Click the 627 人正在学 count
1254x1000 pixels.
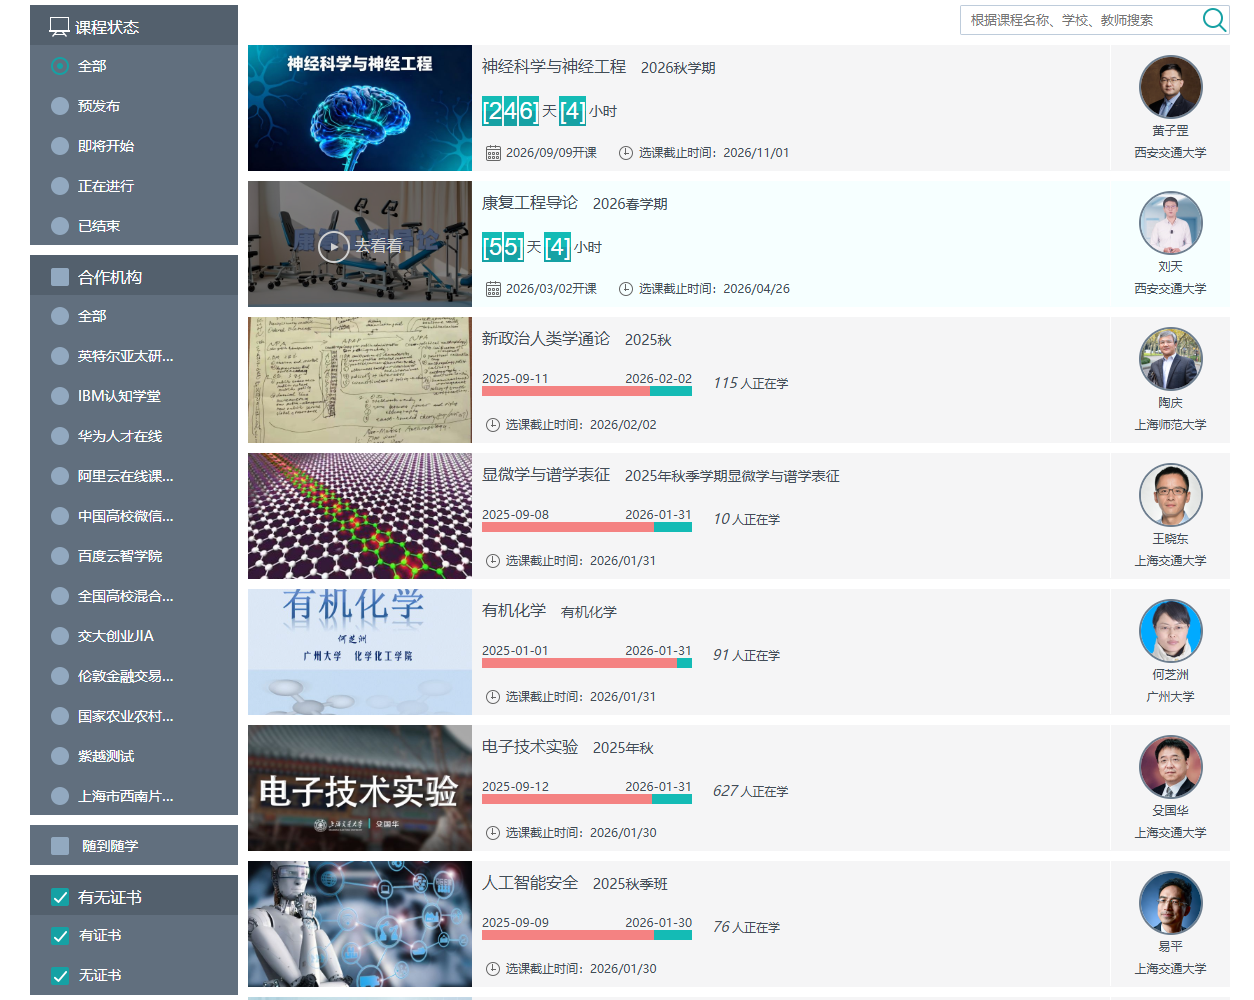click(750, 791)
